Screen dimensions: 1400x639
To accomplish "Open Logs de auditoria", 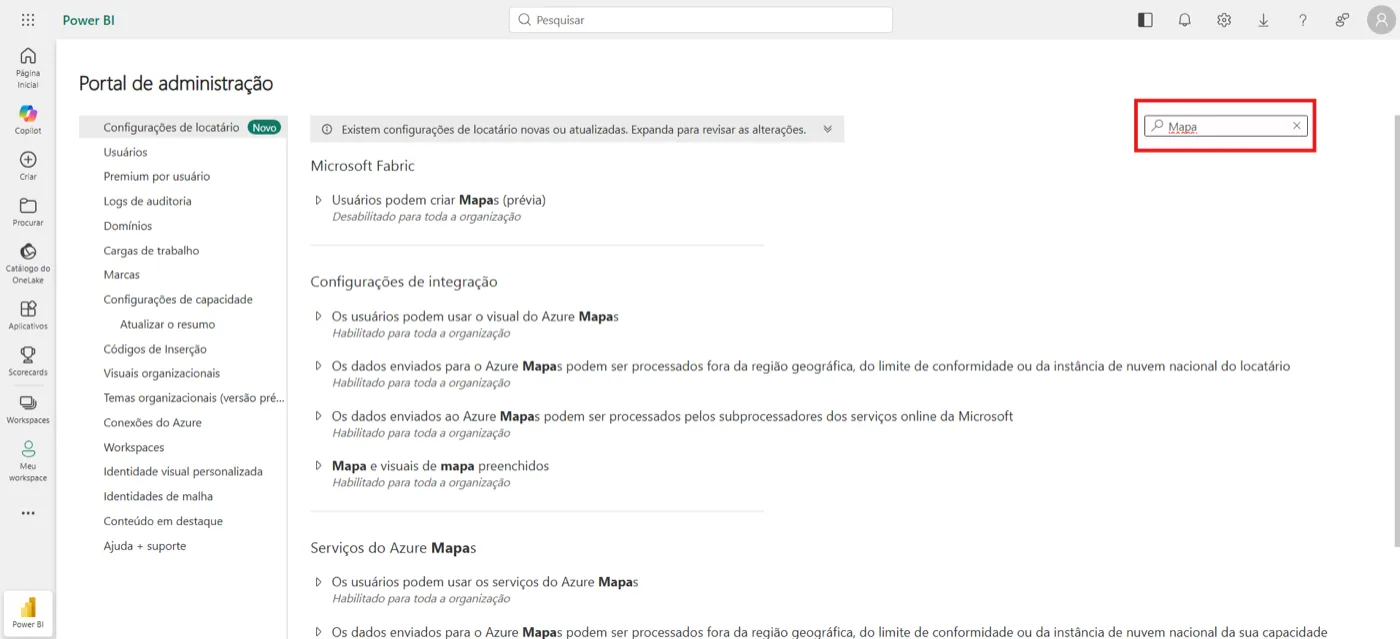I will (147, 201).
